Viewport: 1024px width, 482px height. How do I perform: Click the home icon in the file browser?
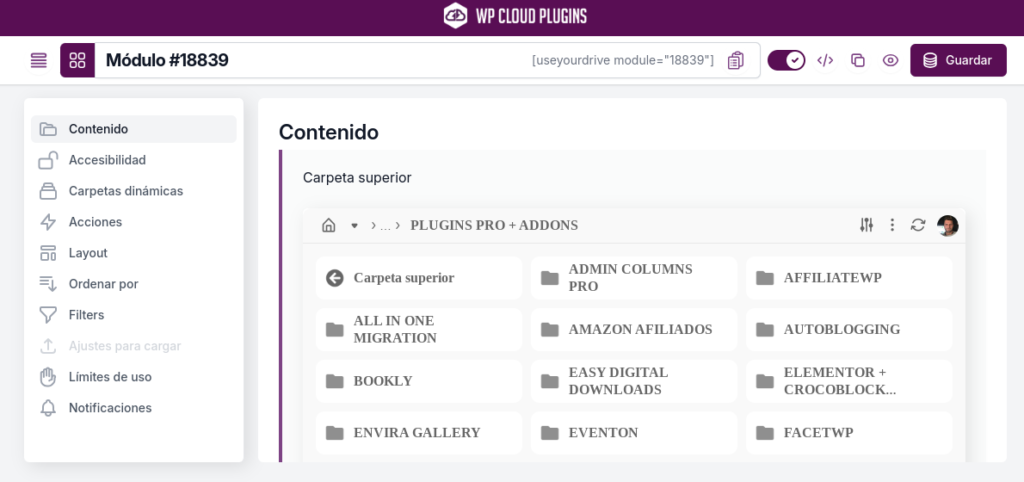point(328,225)
